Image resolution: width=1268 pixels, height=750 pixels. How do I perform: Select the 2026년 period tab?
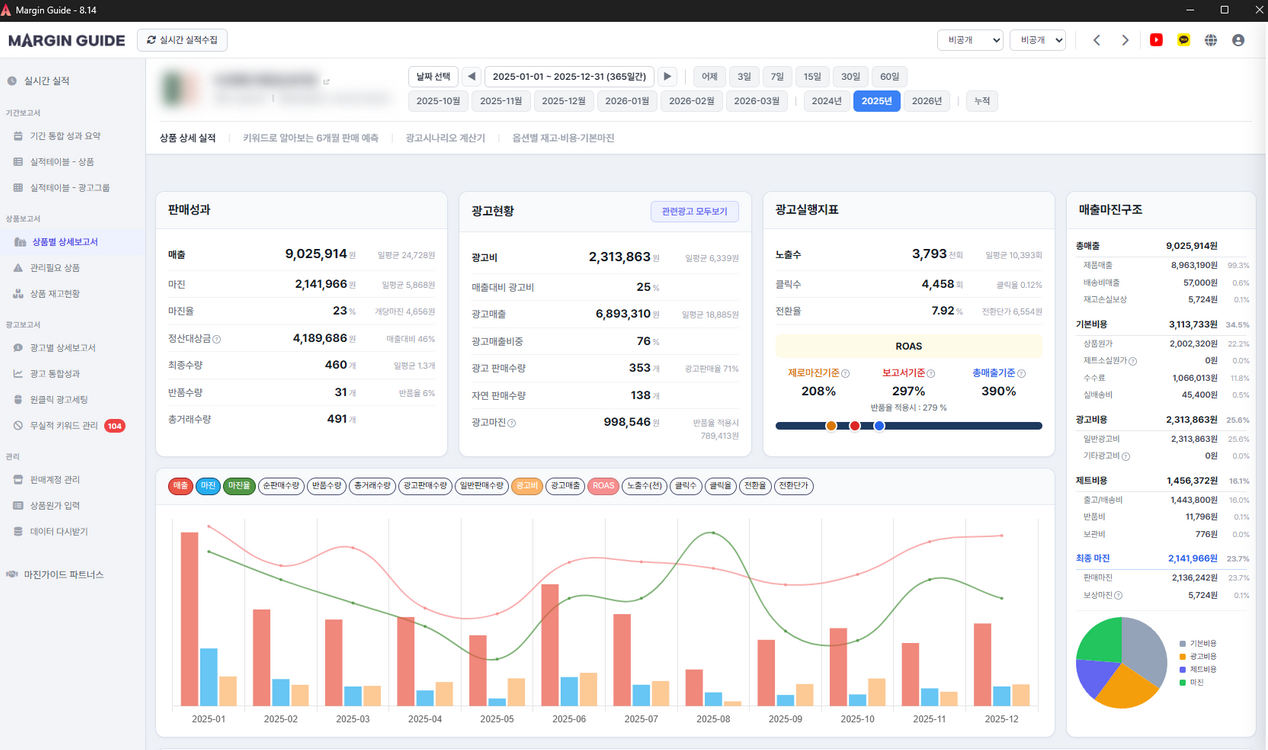tap(927, 100)
